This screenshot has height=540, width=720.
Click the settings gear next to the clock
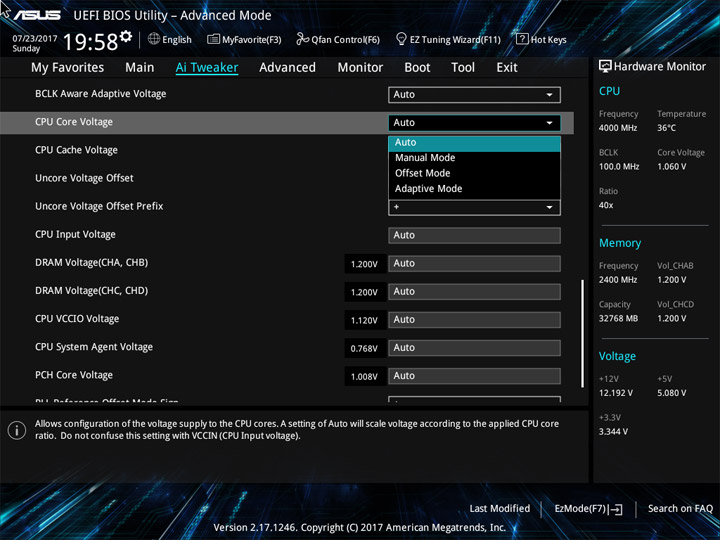[x=125, y=36]
